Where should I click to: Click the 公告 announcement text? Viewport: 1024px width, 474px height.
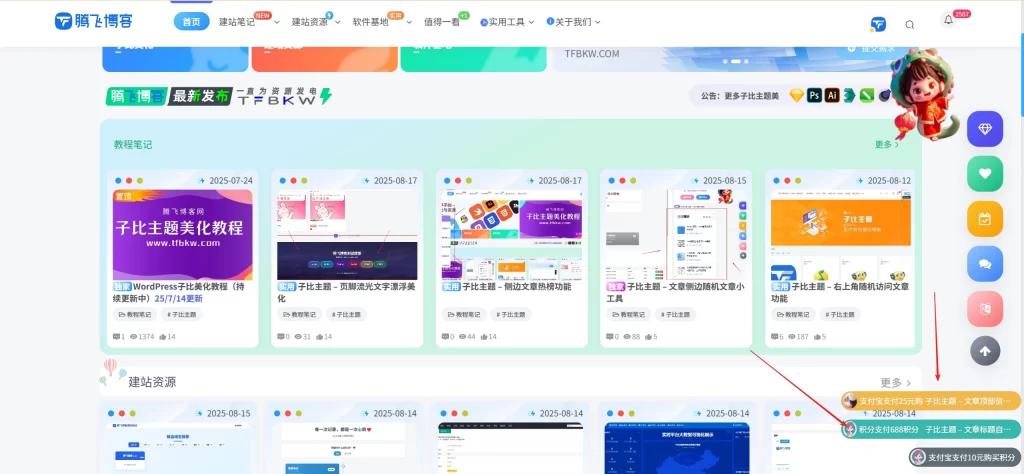pyautogui.click(x=740, y=96)
